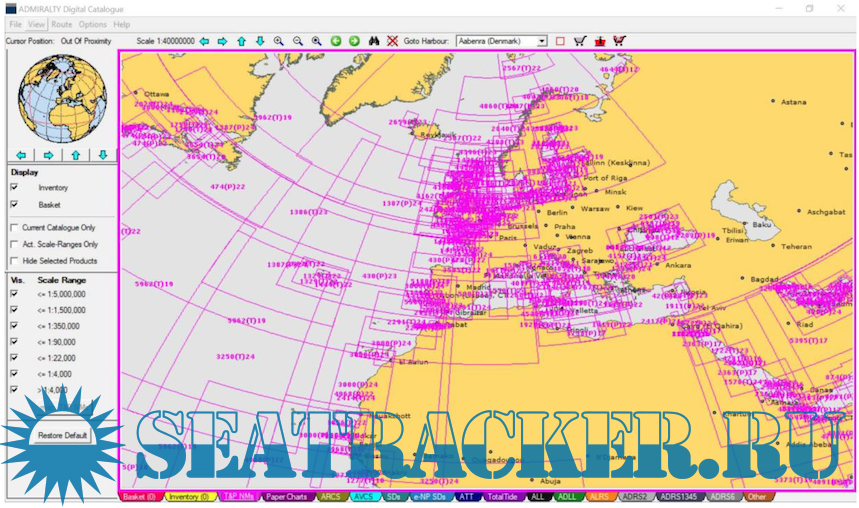Screen dimensions: 859x508
Task: Click the black shopping basket icon
Action: [x=580, y=41]
